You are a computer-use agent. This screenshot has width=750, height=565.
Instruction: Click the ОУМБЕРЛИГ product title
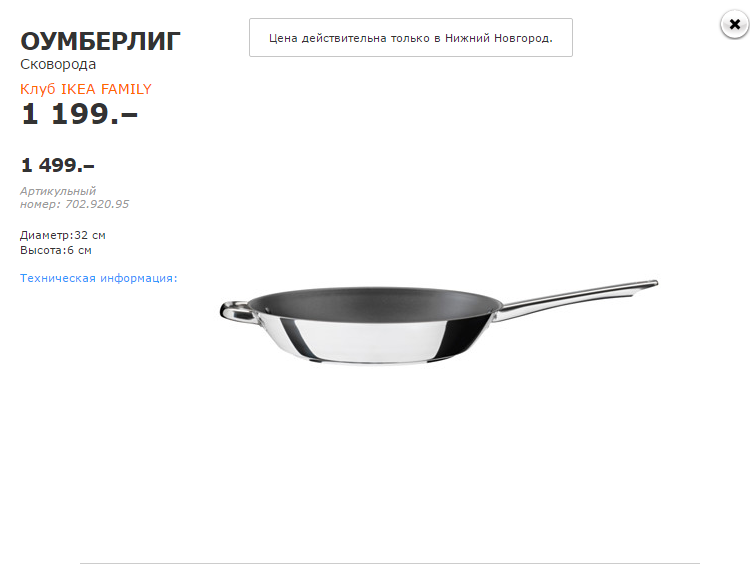[x=100, y=41]
